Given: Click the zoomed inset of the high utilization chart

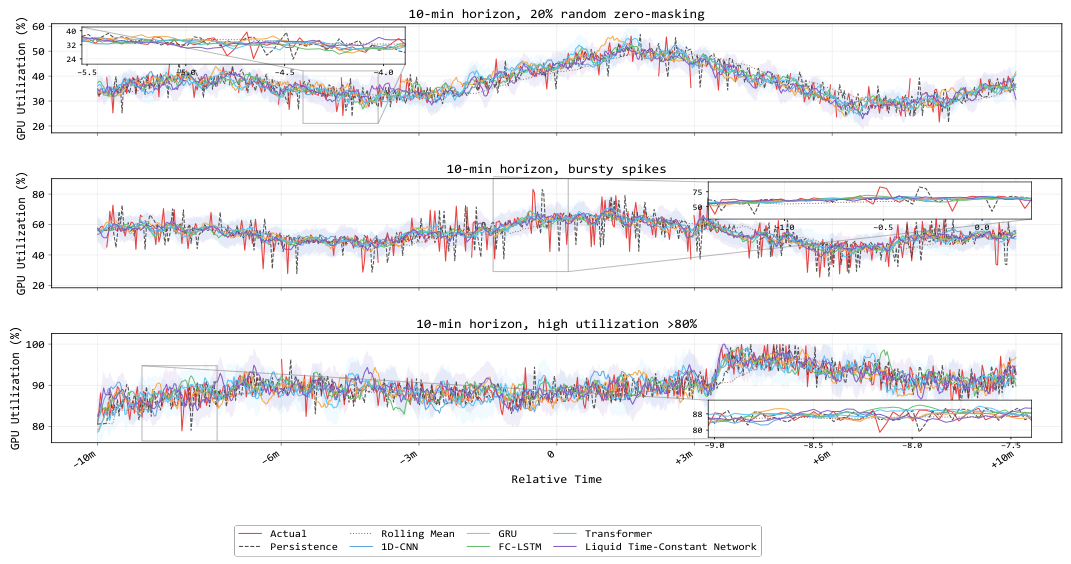Looking at the screenshot, I should tap(870, 419).
